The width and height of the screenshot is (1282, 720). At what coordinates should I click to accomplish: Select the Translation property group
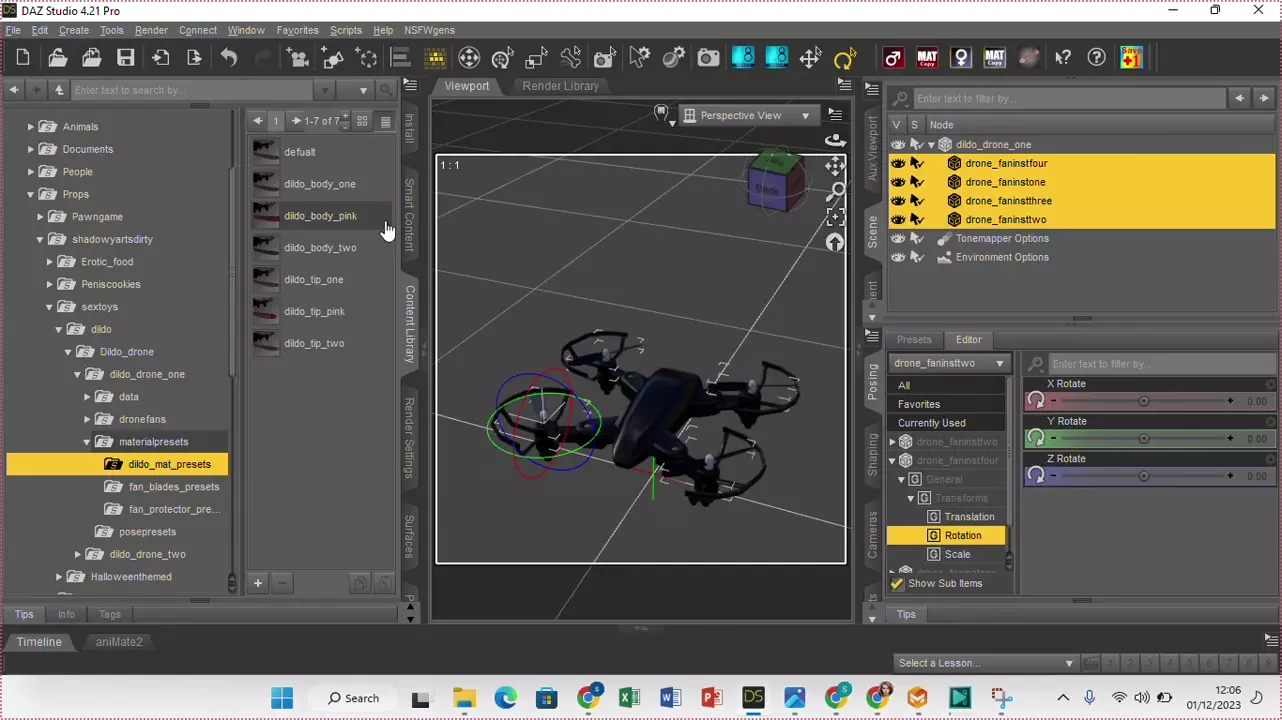(x=968, y=517)
